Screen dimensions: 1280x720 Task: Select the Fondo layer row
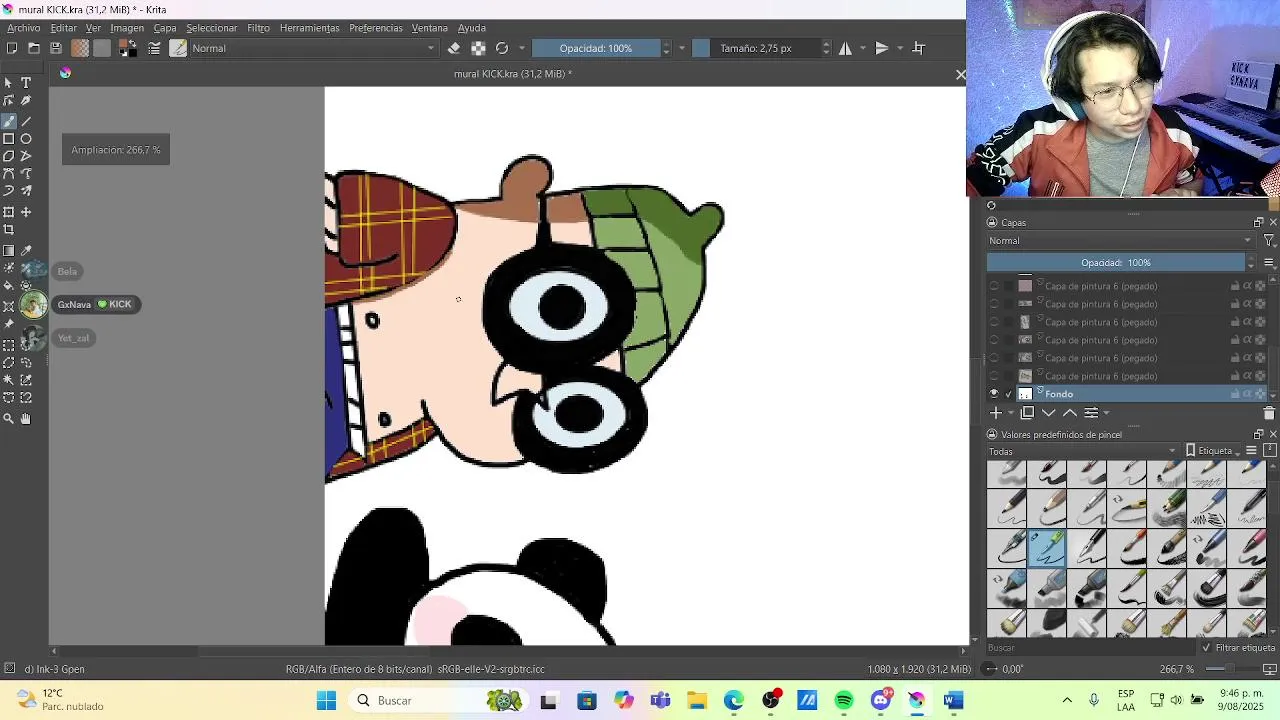click(1127, 394)
